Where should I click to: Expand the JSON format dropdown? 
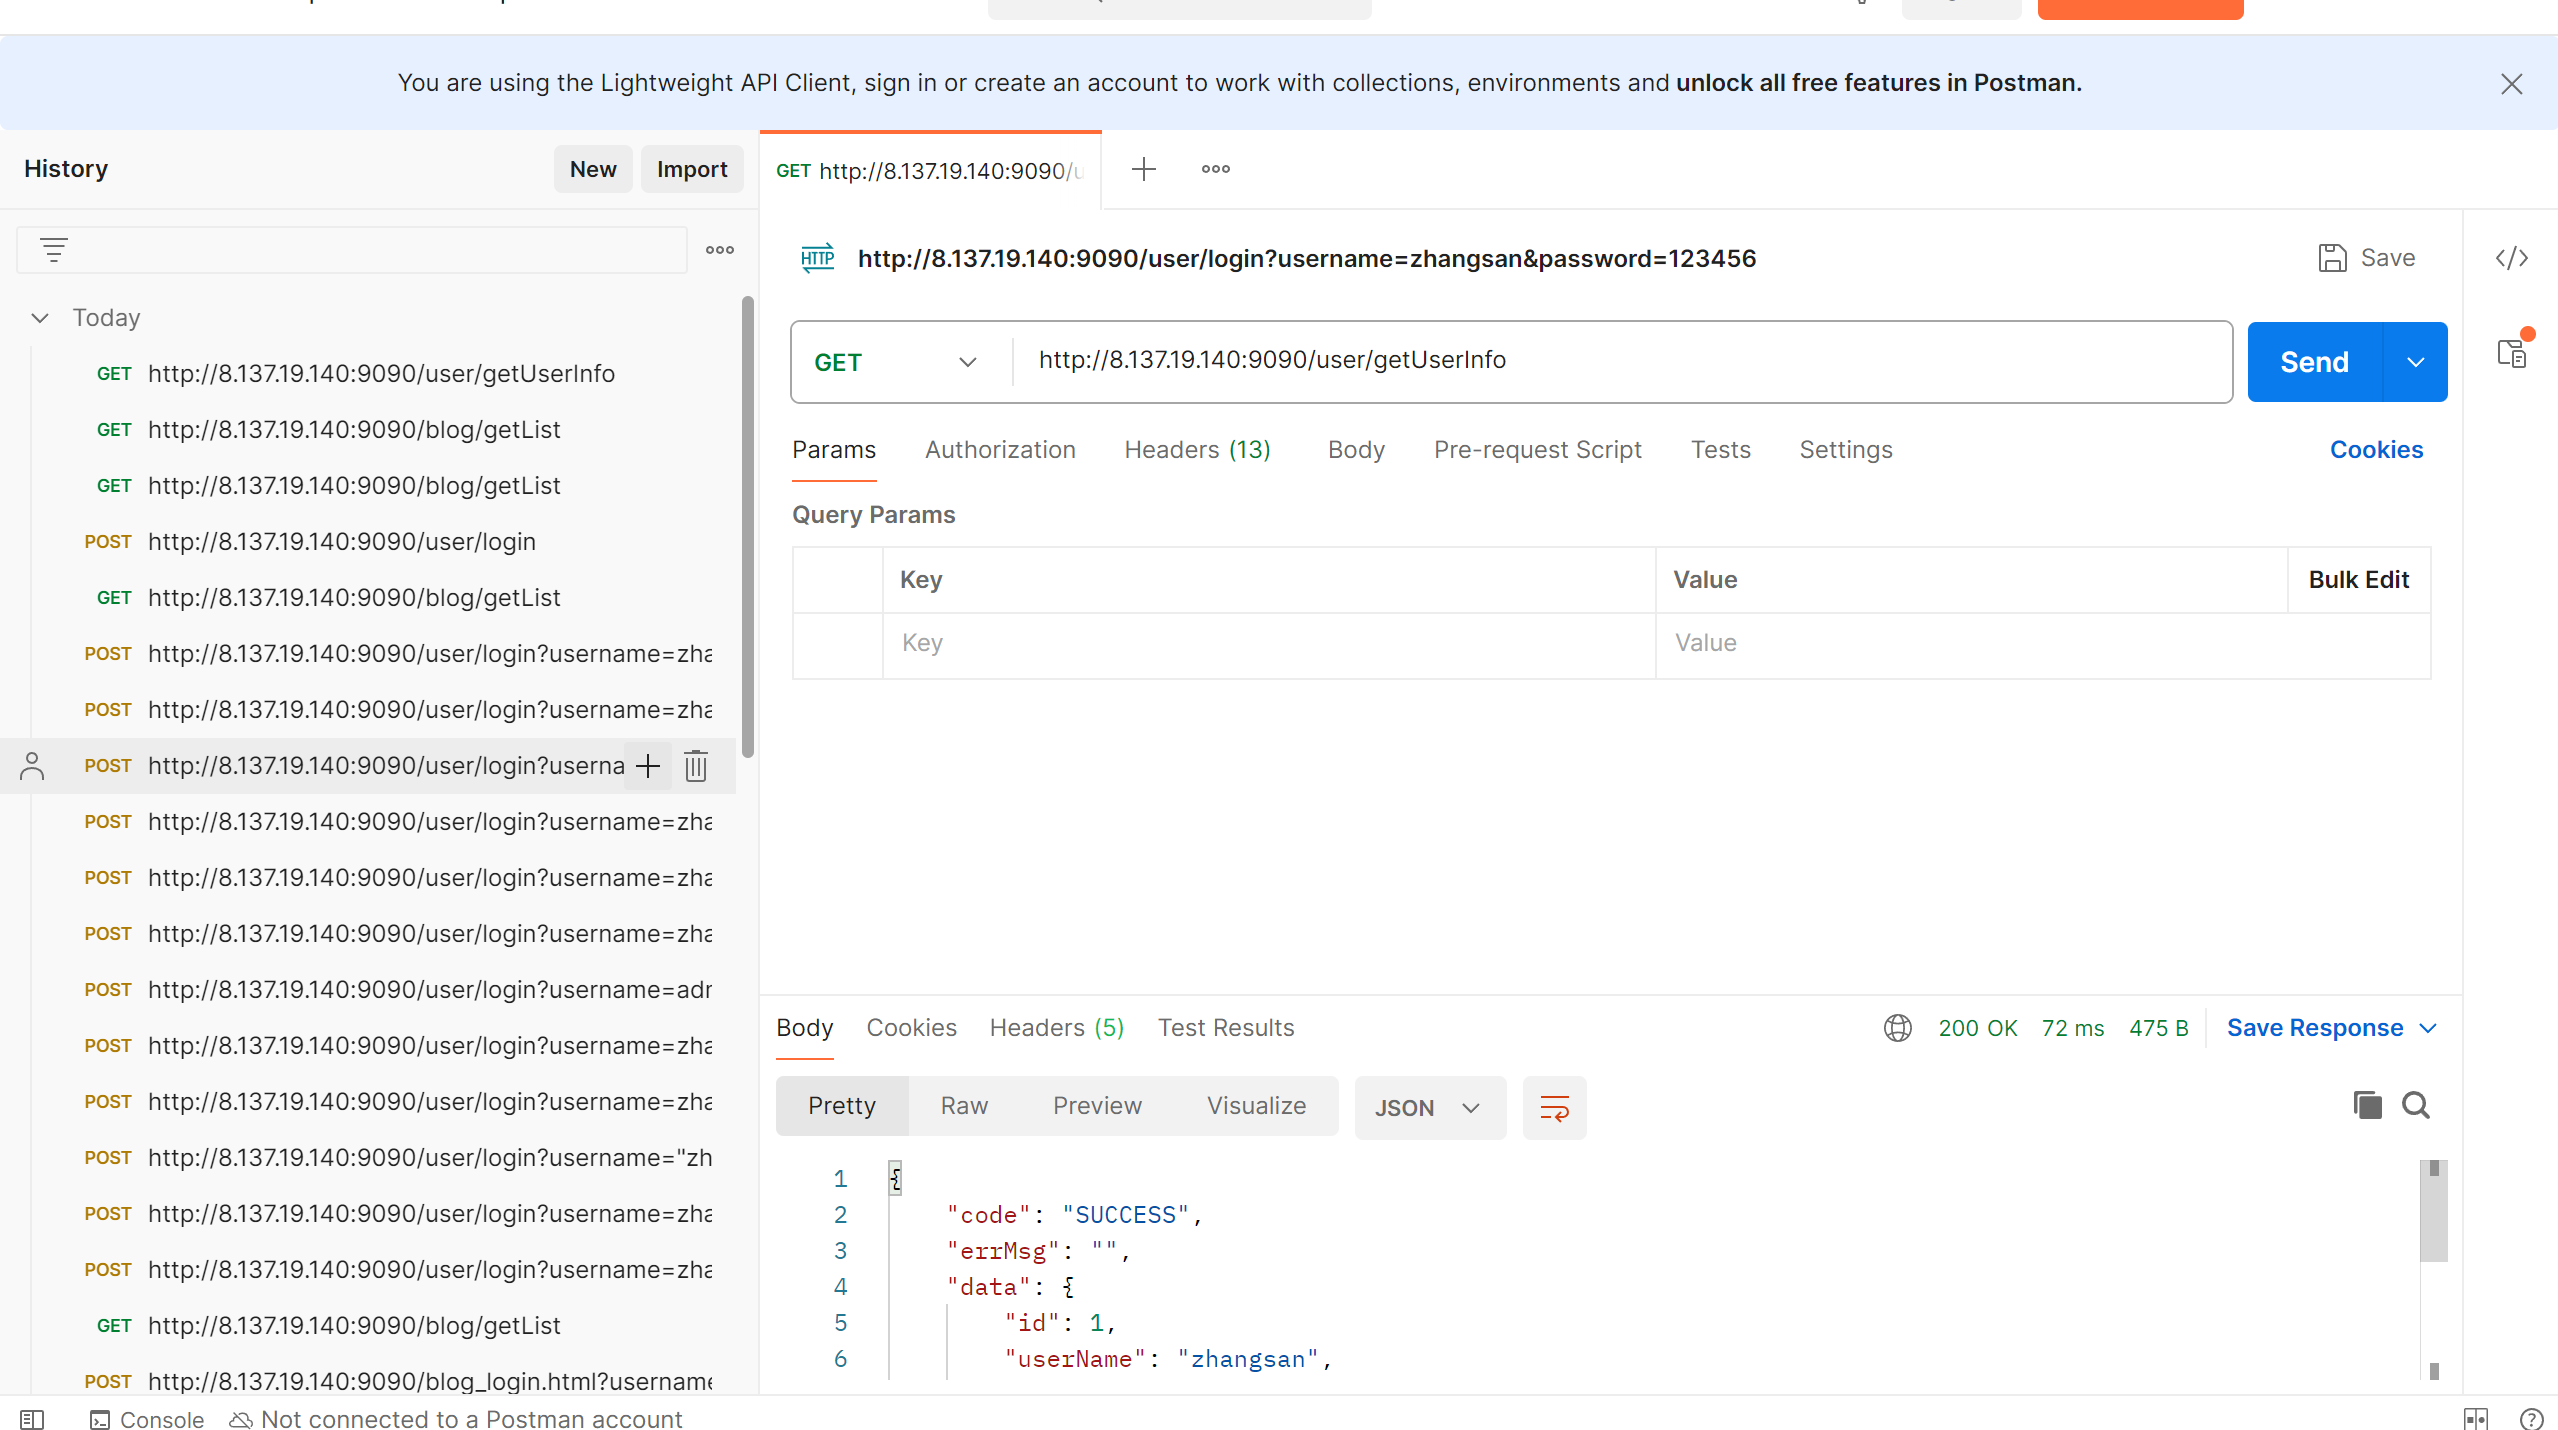click(1428, 1108)
